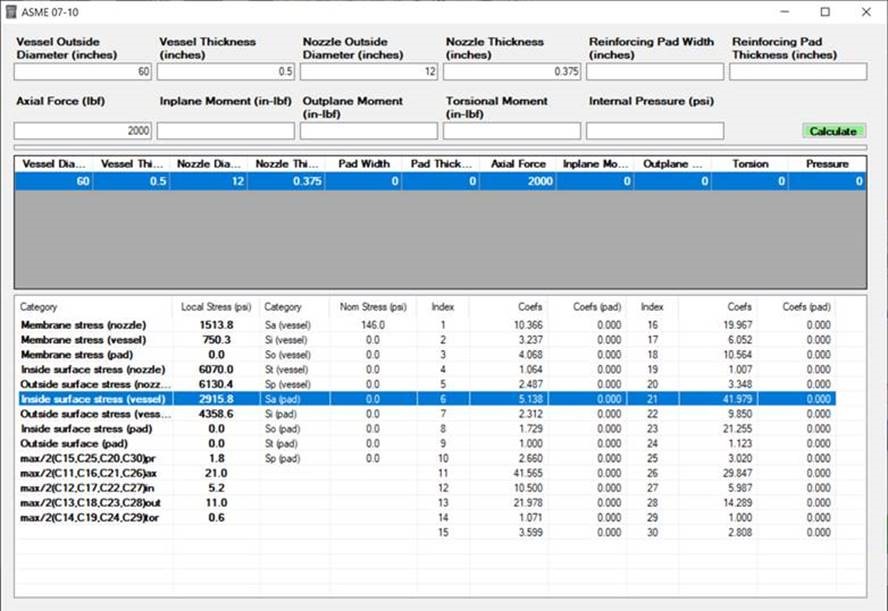Click the coefficient value 21.978
Image resolution: width=888 pixels, height=611 pixels.
pos(528,503)
